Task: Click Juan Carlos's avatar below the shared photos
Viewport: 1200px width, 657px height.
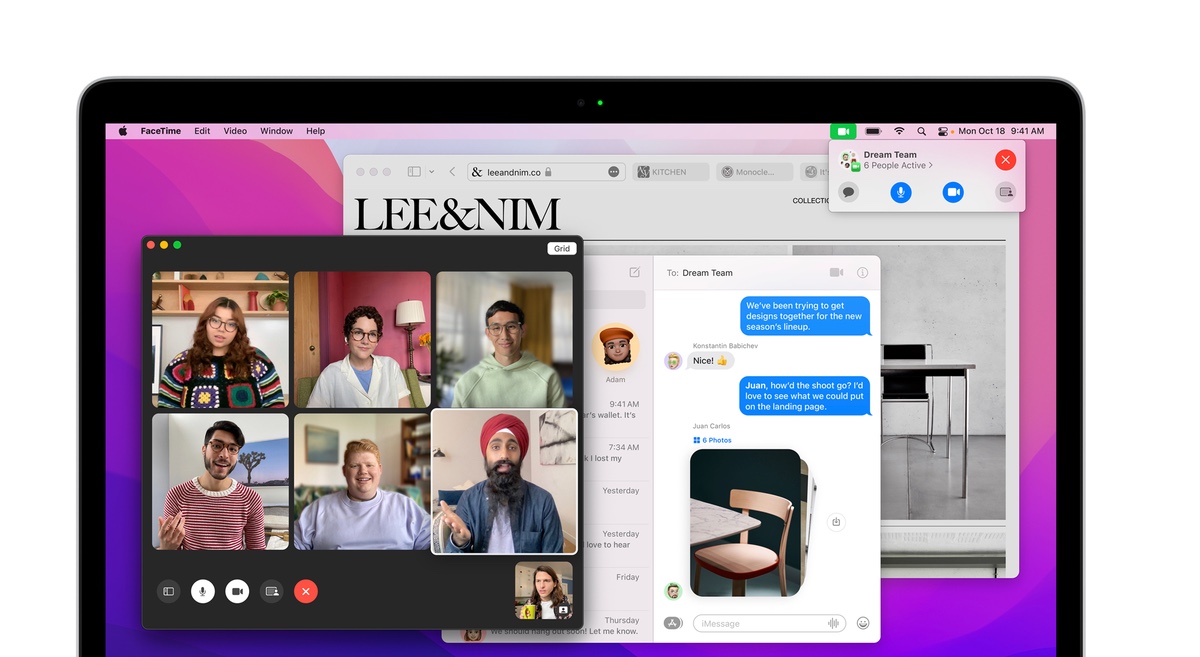Action: [x=674, y=591]
